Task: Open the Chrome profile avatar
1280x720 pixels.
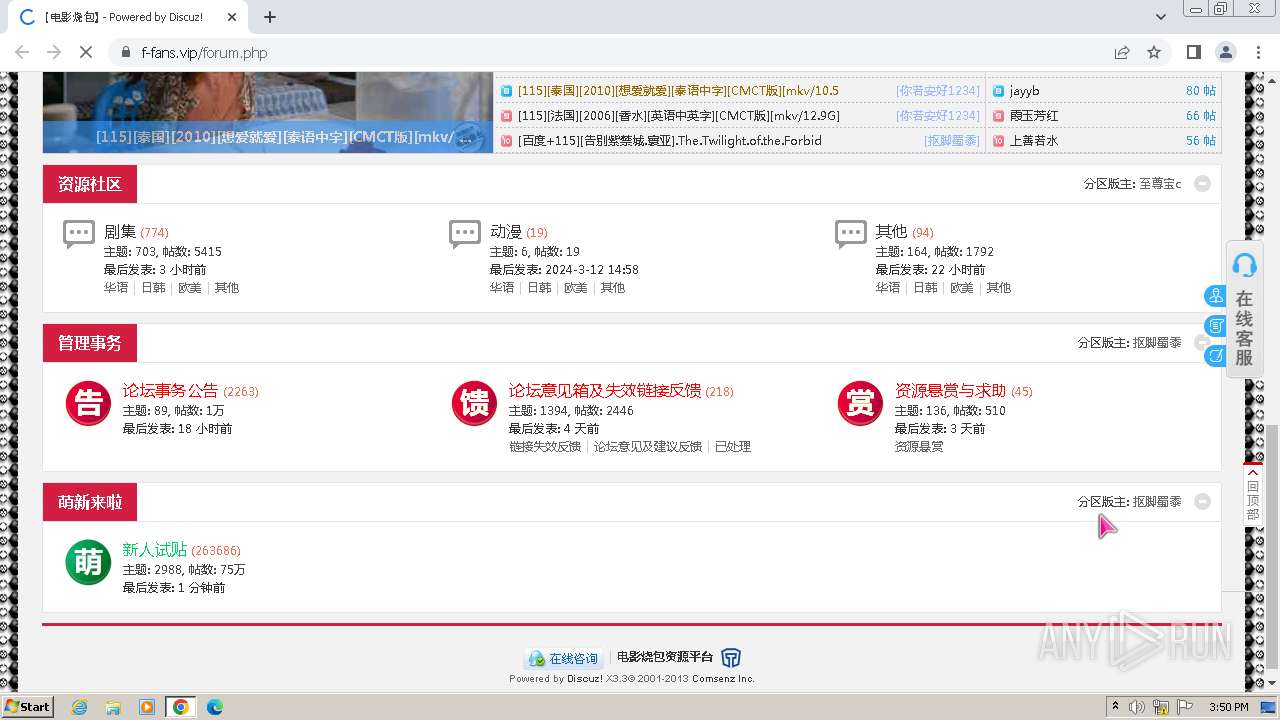Action: point(1225,52)
